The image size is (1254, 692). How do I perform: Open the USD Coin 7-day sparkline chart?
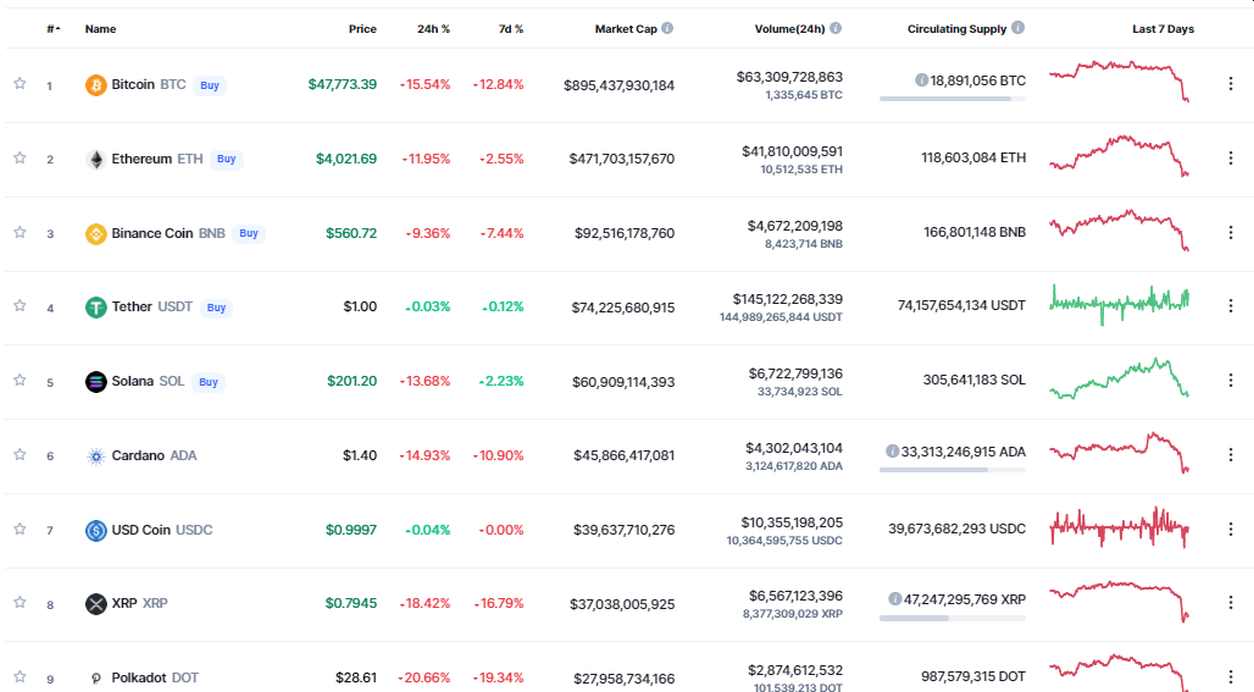point(1119,528)
